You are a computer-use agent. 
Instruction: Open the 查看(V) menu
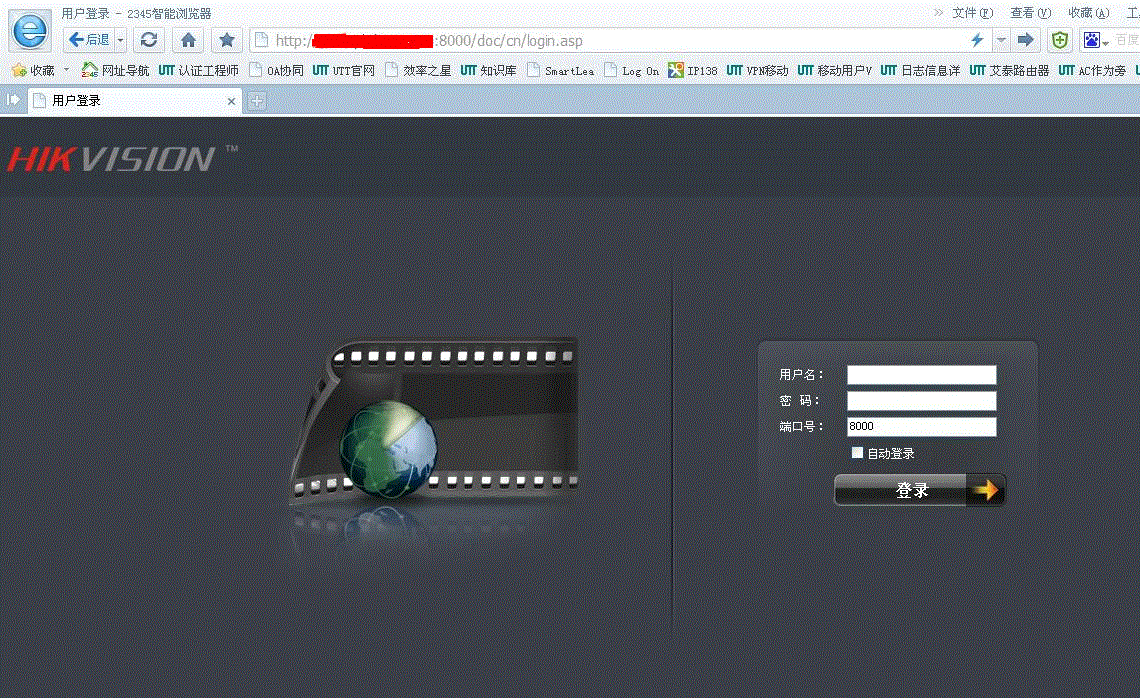(1030, 13)
